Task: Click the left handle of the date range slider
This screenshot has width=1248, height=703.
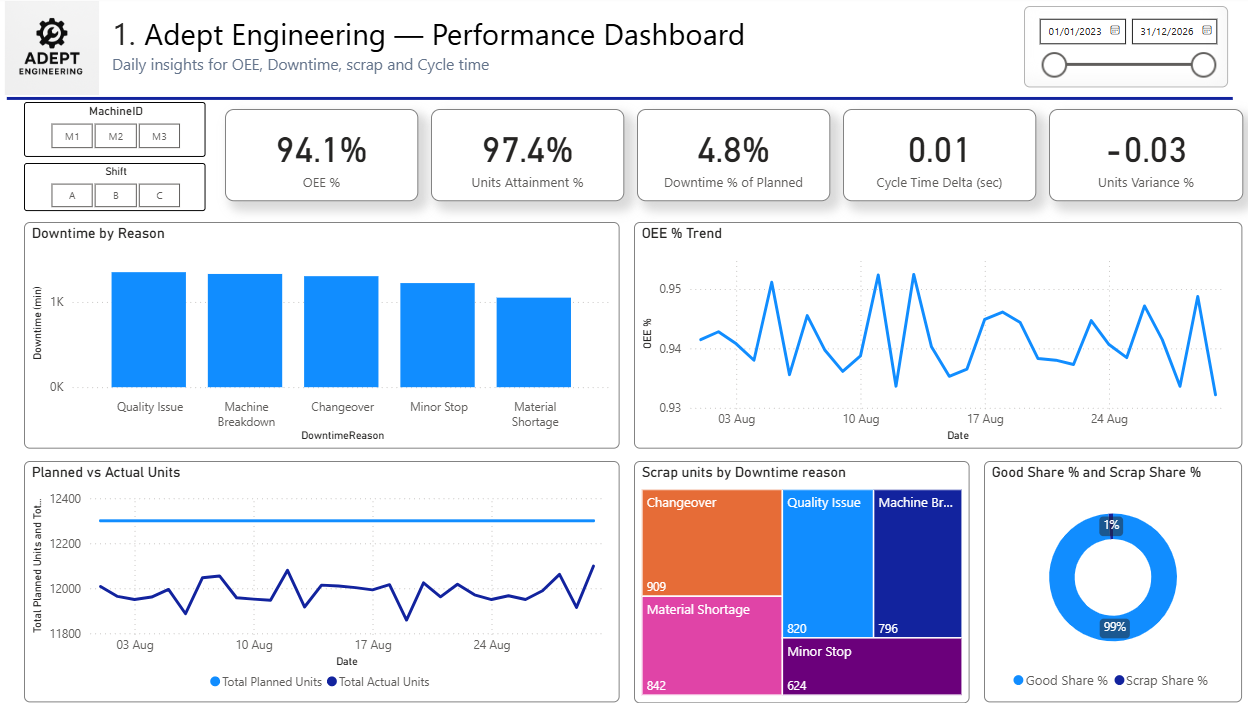Action: [x=1054, y=66]
